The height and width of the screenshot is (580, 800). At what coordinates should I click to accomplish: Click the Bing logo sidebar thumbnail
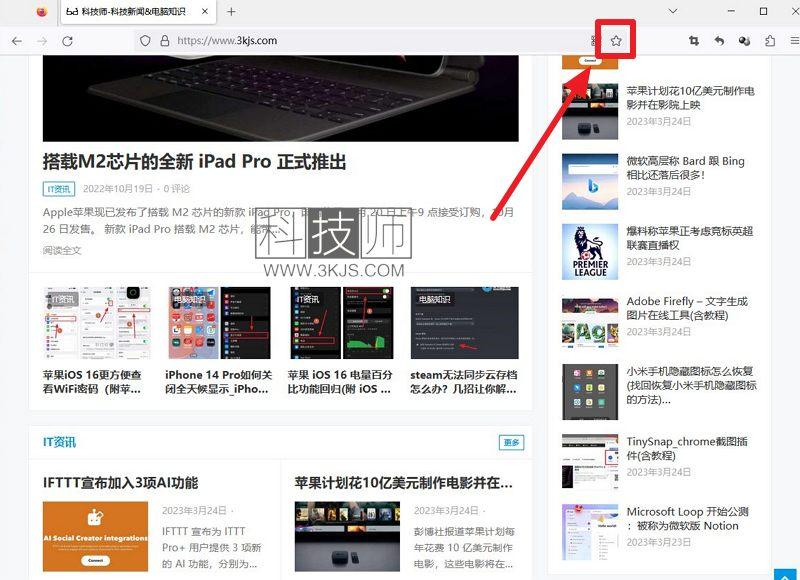coord(590,182)
